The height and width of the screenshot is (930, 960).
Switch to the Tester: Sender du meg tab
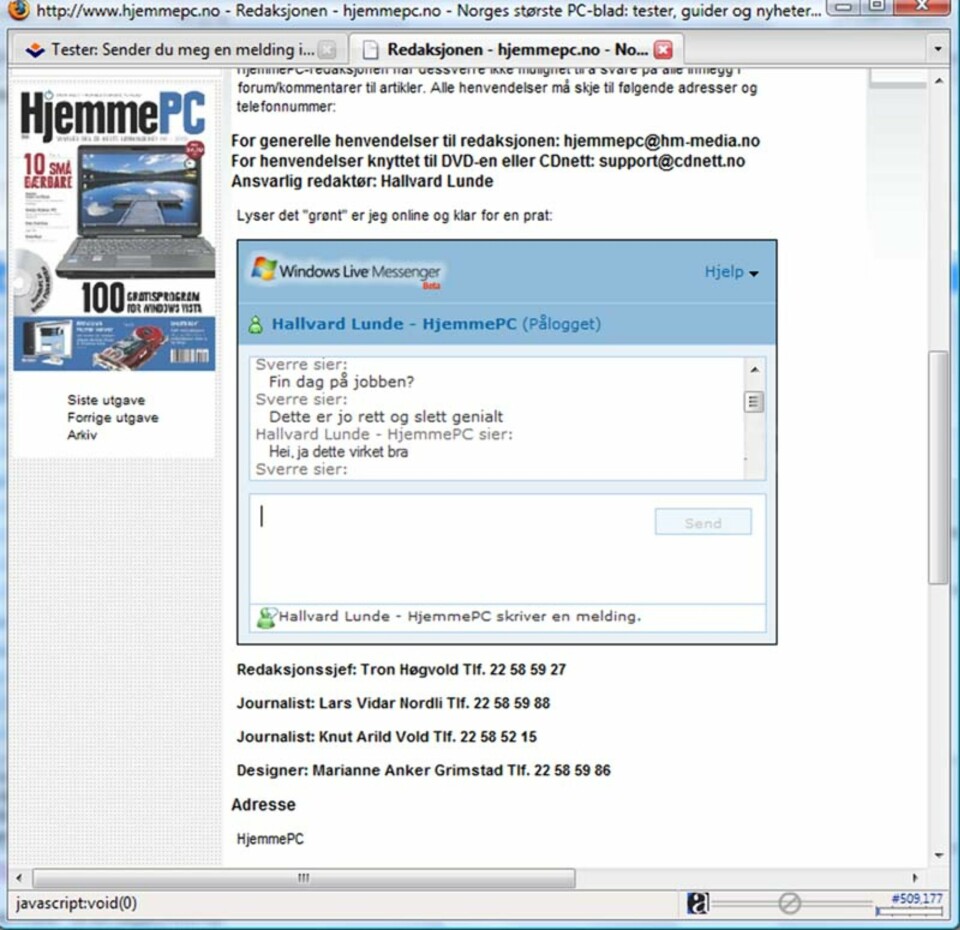tap(179, 49)
